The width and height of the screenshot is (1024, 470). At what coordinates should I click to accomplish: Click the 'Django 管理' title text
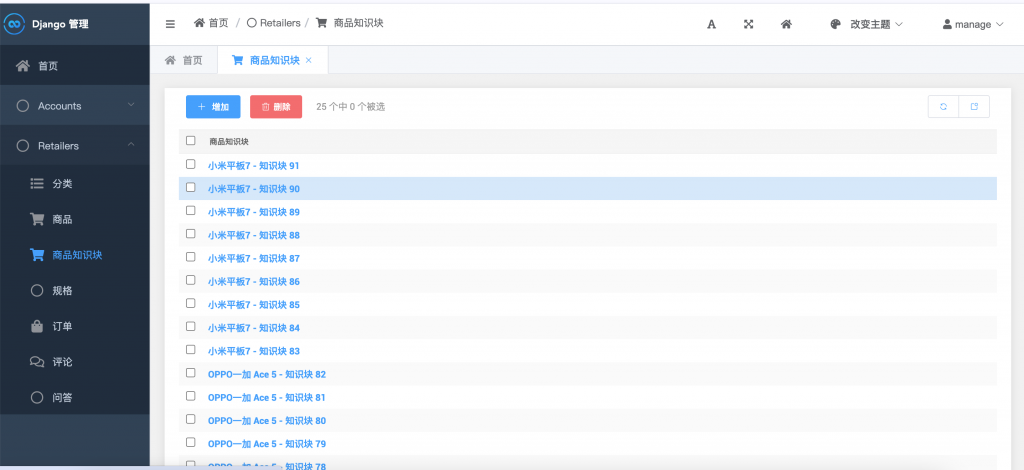click(60, 24)
